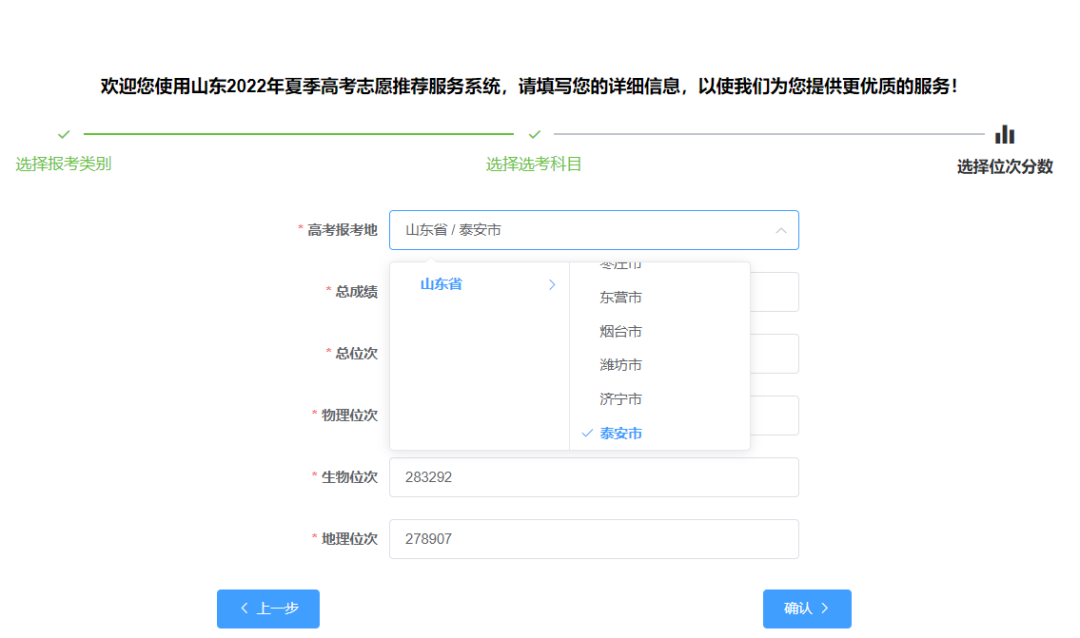
Task: Click inside the 生物位次 input showing 283292
Action: [x=594, y=477]
